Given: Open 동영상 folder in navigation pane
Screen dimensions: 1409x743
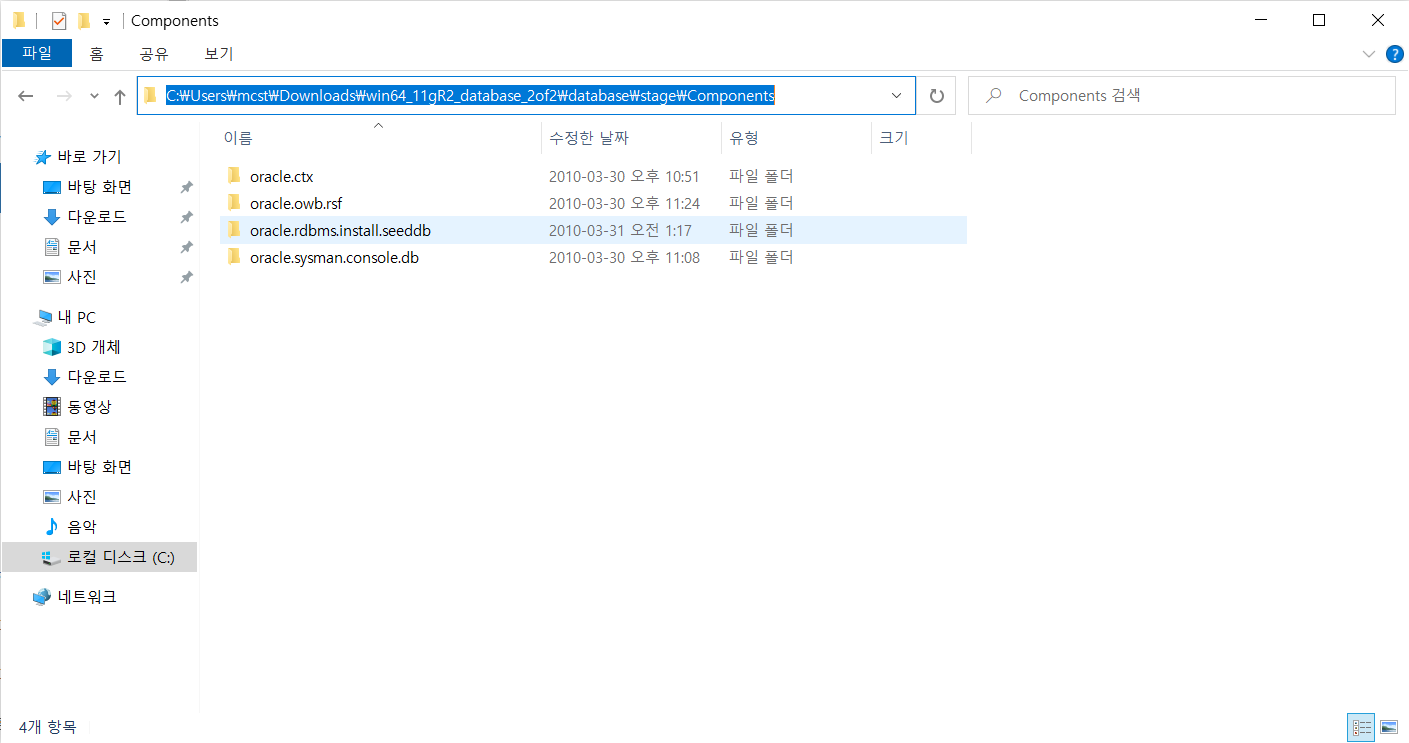Looking at the screenshot, I should pos(89,407).
